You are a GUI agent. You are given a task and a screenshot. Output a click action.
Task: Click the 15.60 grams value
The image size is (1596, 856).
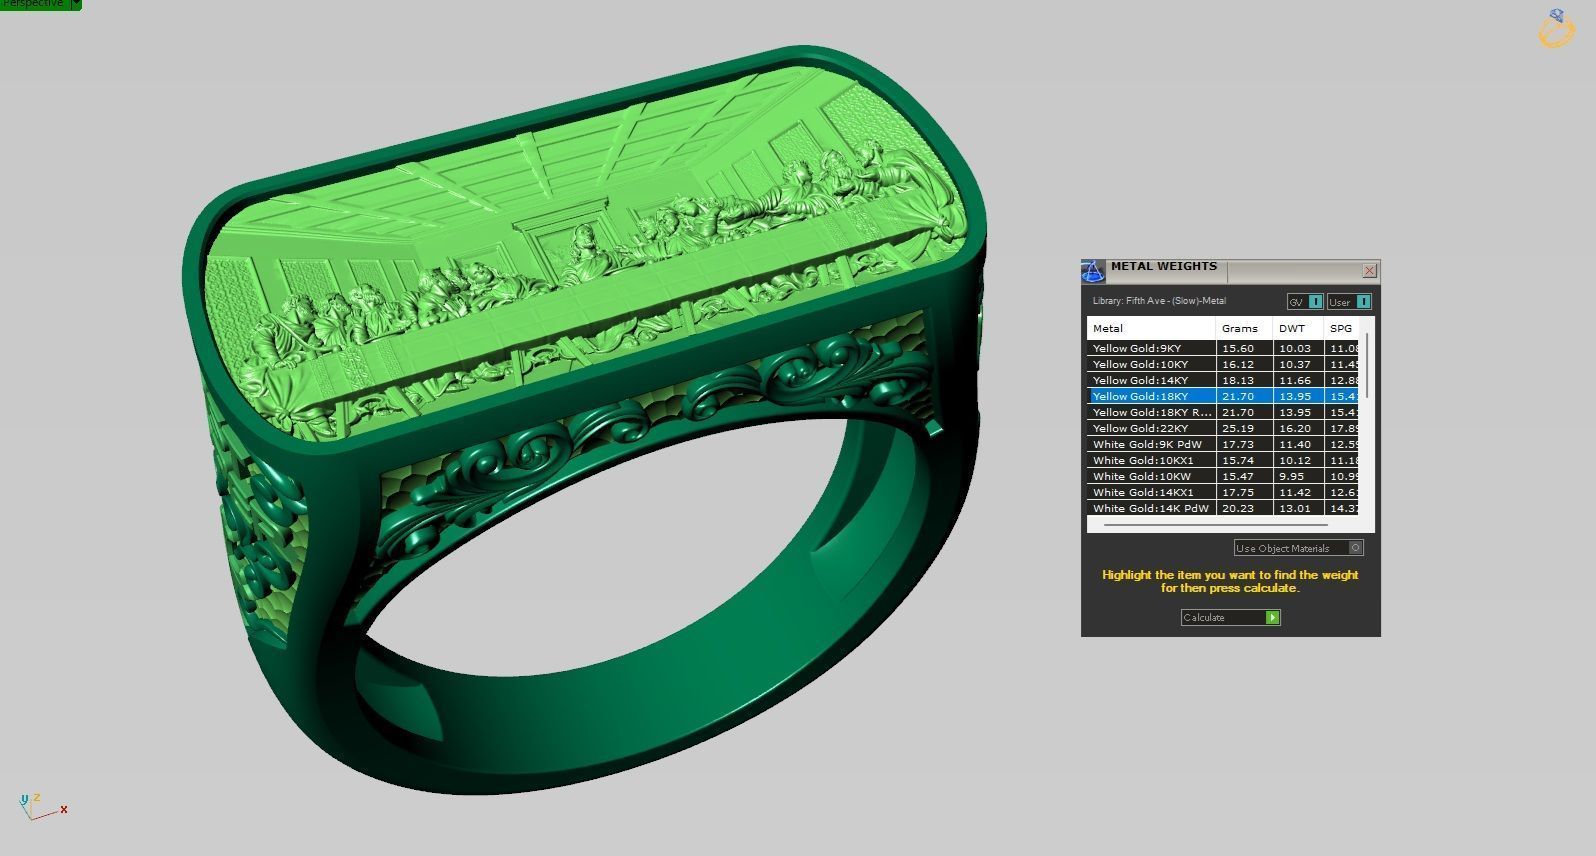1238,348
